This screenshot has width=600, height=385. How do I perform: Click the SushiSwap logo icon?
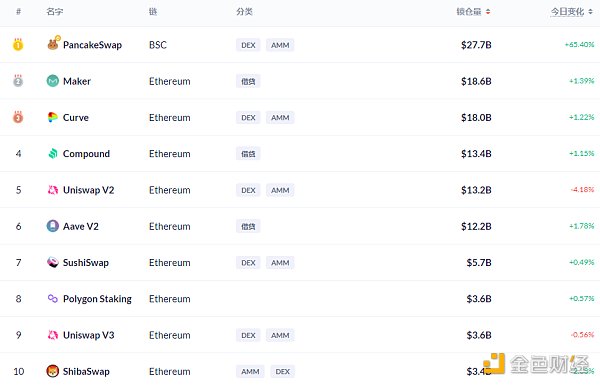coord(53,263)
